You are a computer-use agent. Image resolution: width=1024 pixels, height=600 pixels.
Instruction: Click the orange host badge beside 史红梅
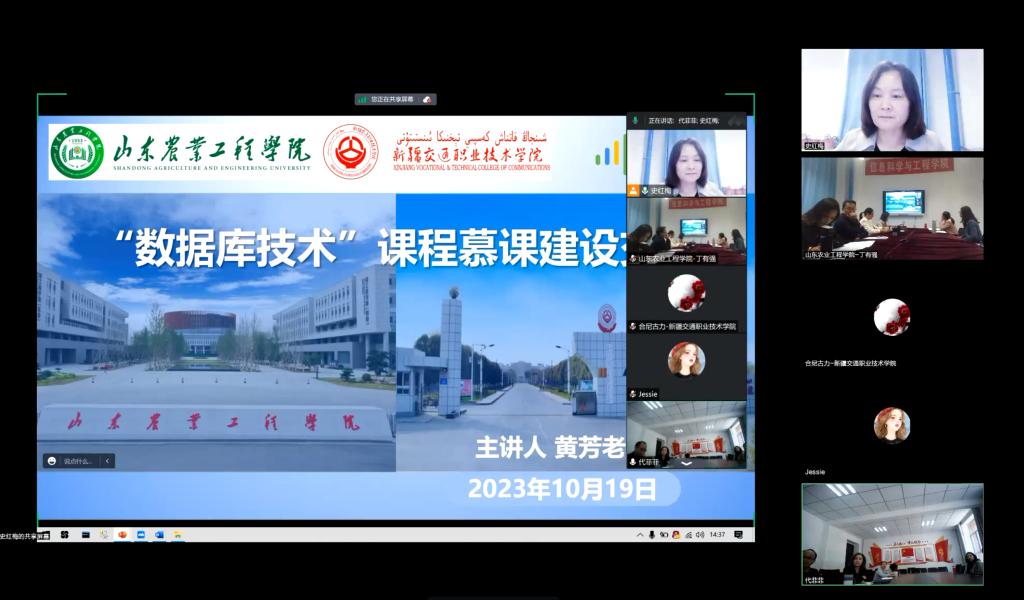tap(633, 190)
